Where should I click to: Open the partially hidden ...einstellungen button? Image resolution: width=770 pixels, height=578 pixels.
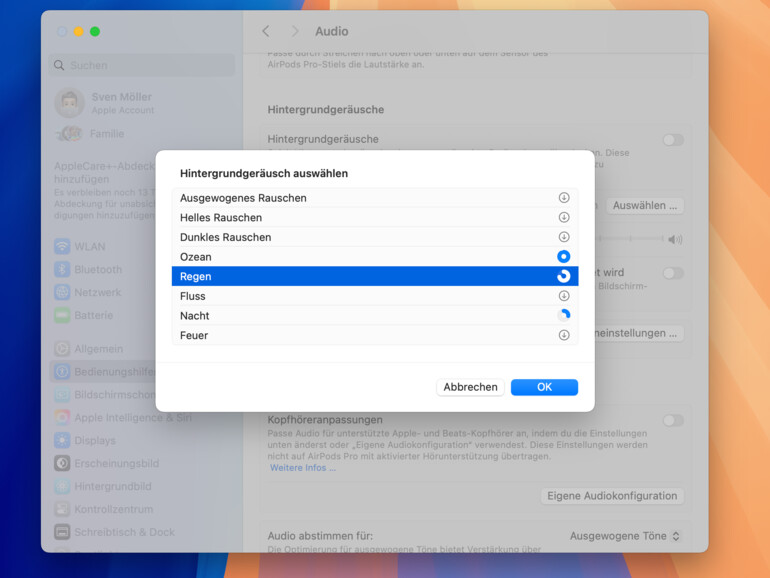coord(637,333)
